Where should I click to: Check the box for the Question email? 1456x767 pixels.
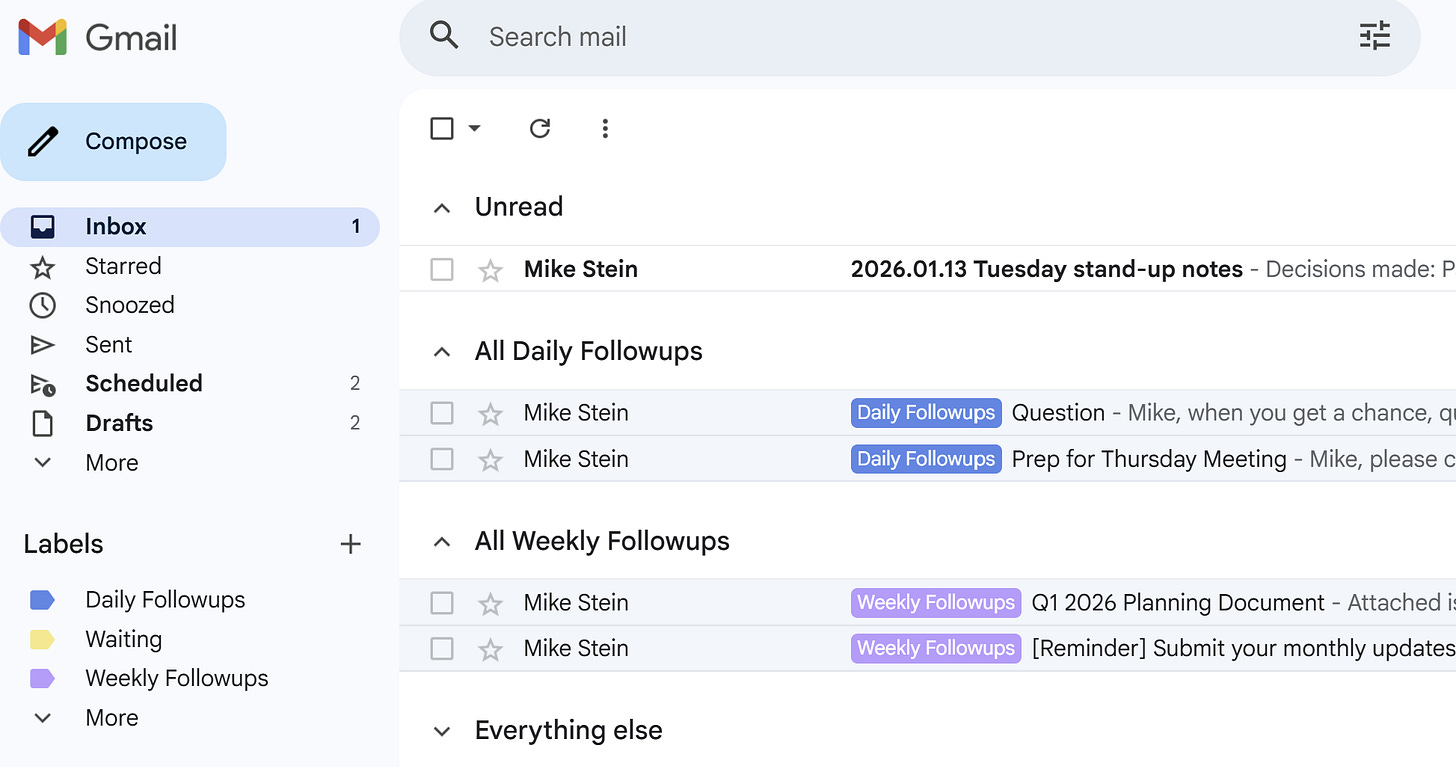point(442,413)
